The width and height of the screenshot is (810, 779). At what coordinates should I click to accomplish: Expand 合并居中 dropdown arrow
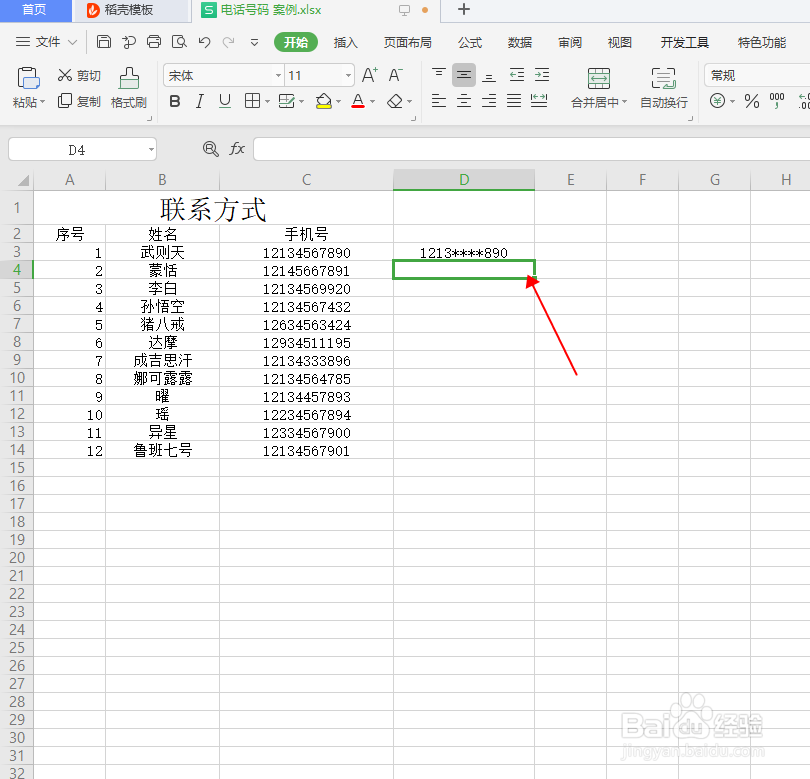tap(625, 102)
